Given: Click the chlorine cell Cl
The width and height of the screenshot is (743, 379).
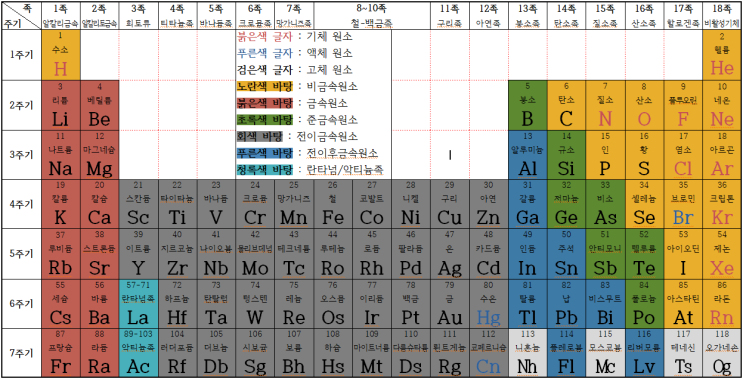Looking at the screenshot, I should point(683,155).
